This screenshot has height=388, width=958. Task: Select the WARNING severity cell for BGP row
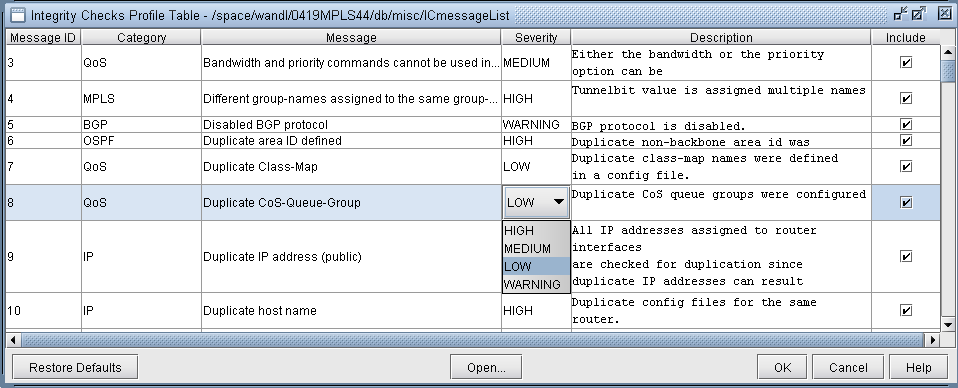(x=536, y=125)
